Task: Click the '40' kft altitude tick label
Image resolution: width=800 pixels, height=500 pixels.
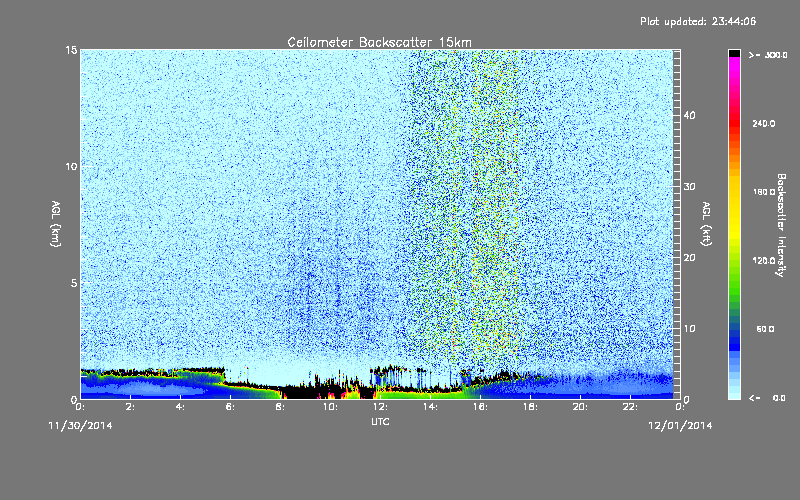Action: (689, 115)
